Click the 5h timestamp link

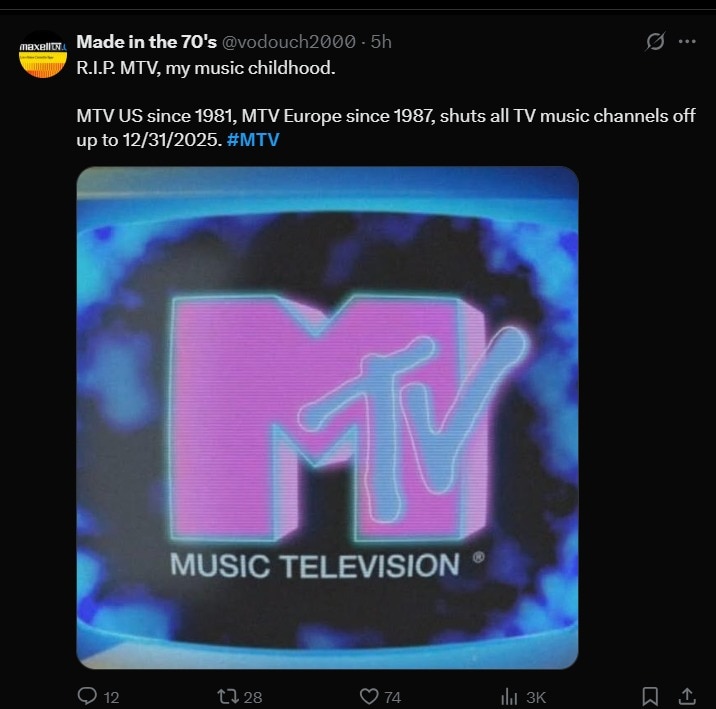pyautogui.click(x=381, y=42)
